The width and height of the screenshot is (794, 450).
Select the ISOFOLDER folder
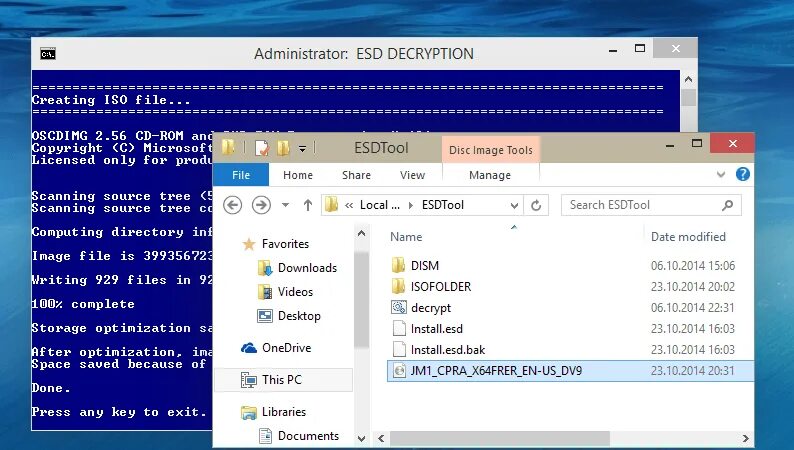[x=441, y=287]
